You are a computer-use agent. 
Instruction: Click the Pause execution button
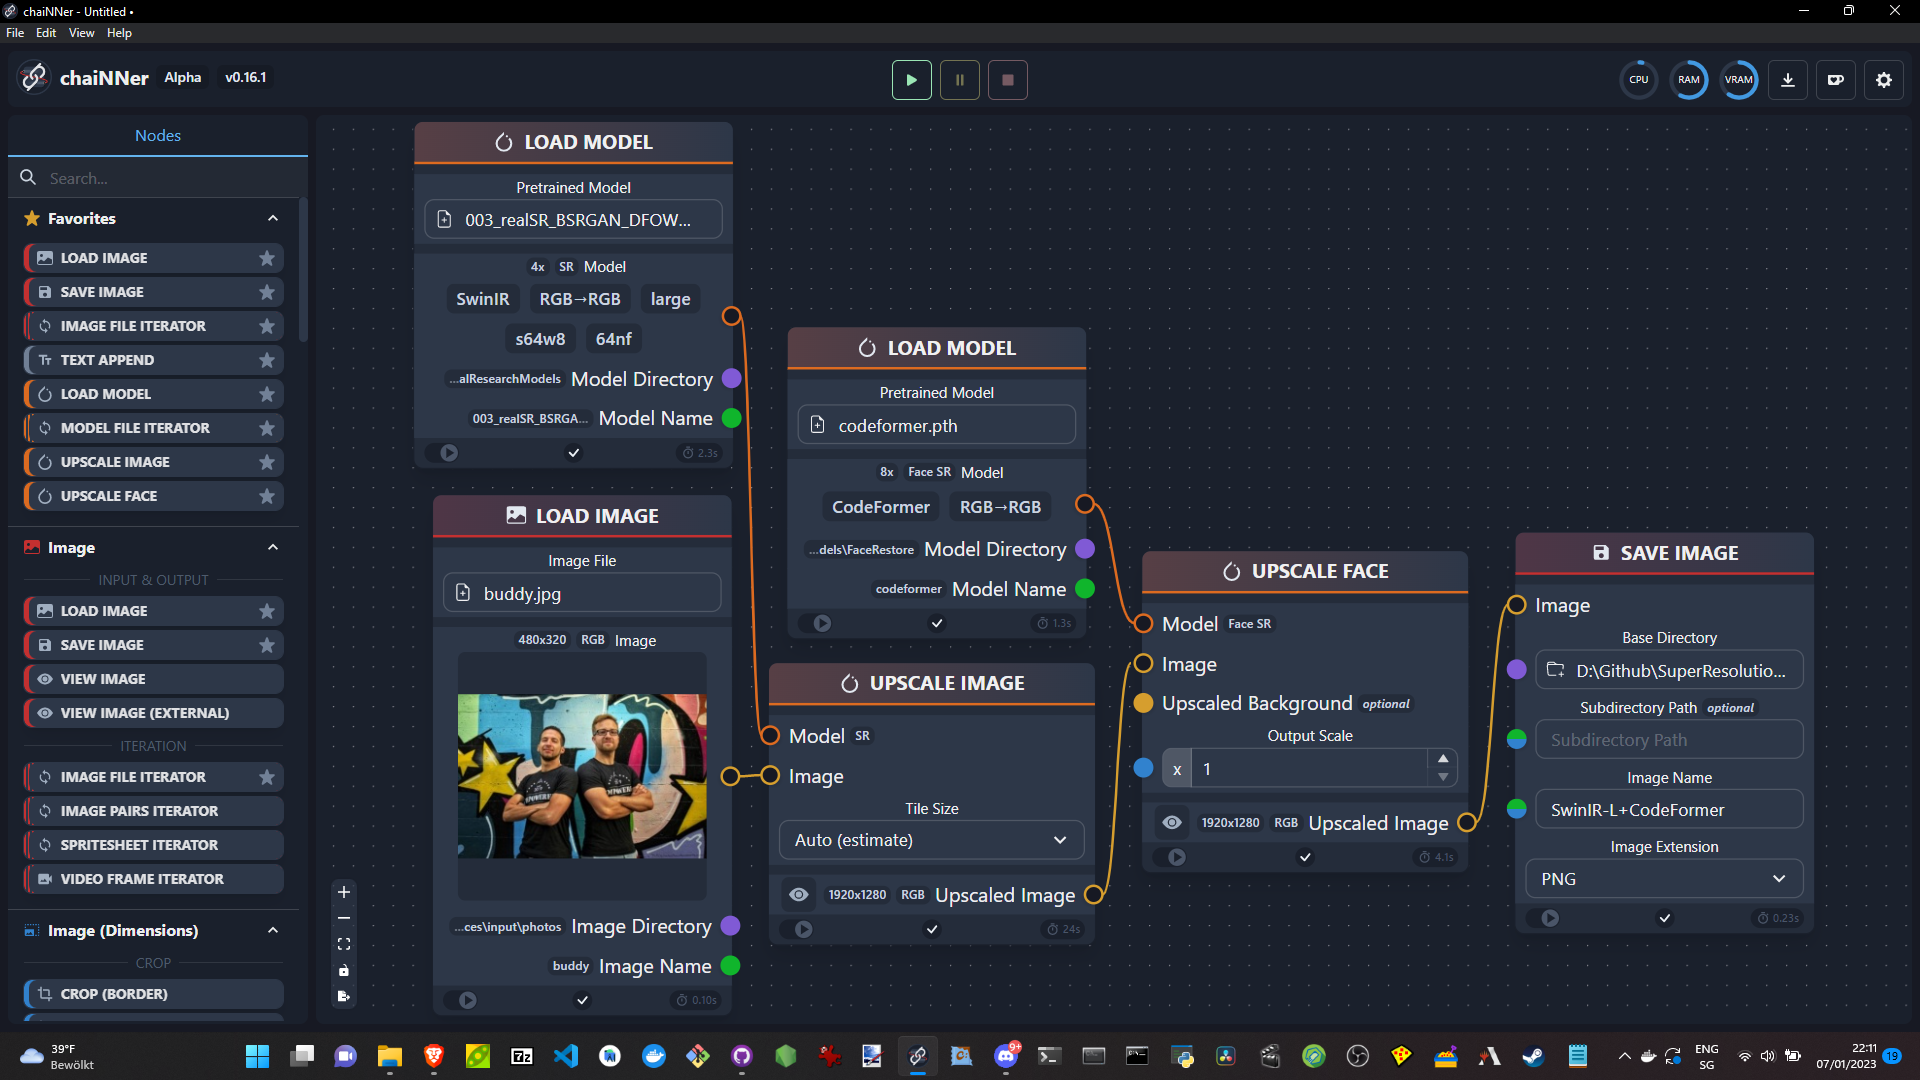(959, 80)
